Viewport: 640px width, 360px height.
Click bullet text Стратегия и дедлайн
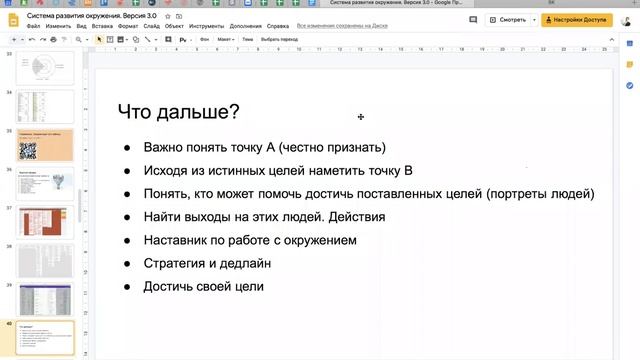pyautogui.click(x=207, y=263)
